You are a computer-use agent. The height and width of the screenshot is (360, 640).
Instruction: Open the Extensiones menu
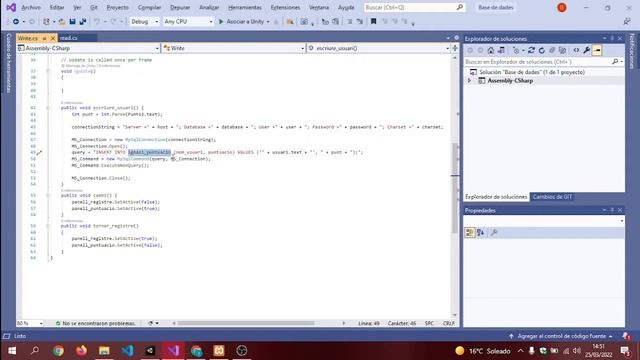(285, 7)
